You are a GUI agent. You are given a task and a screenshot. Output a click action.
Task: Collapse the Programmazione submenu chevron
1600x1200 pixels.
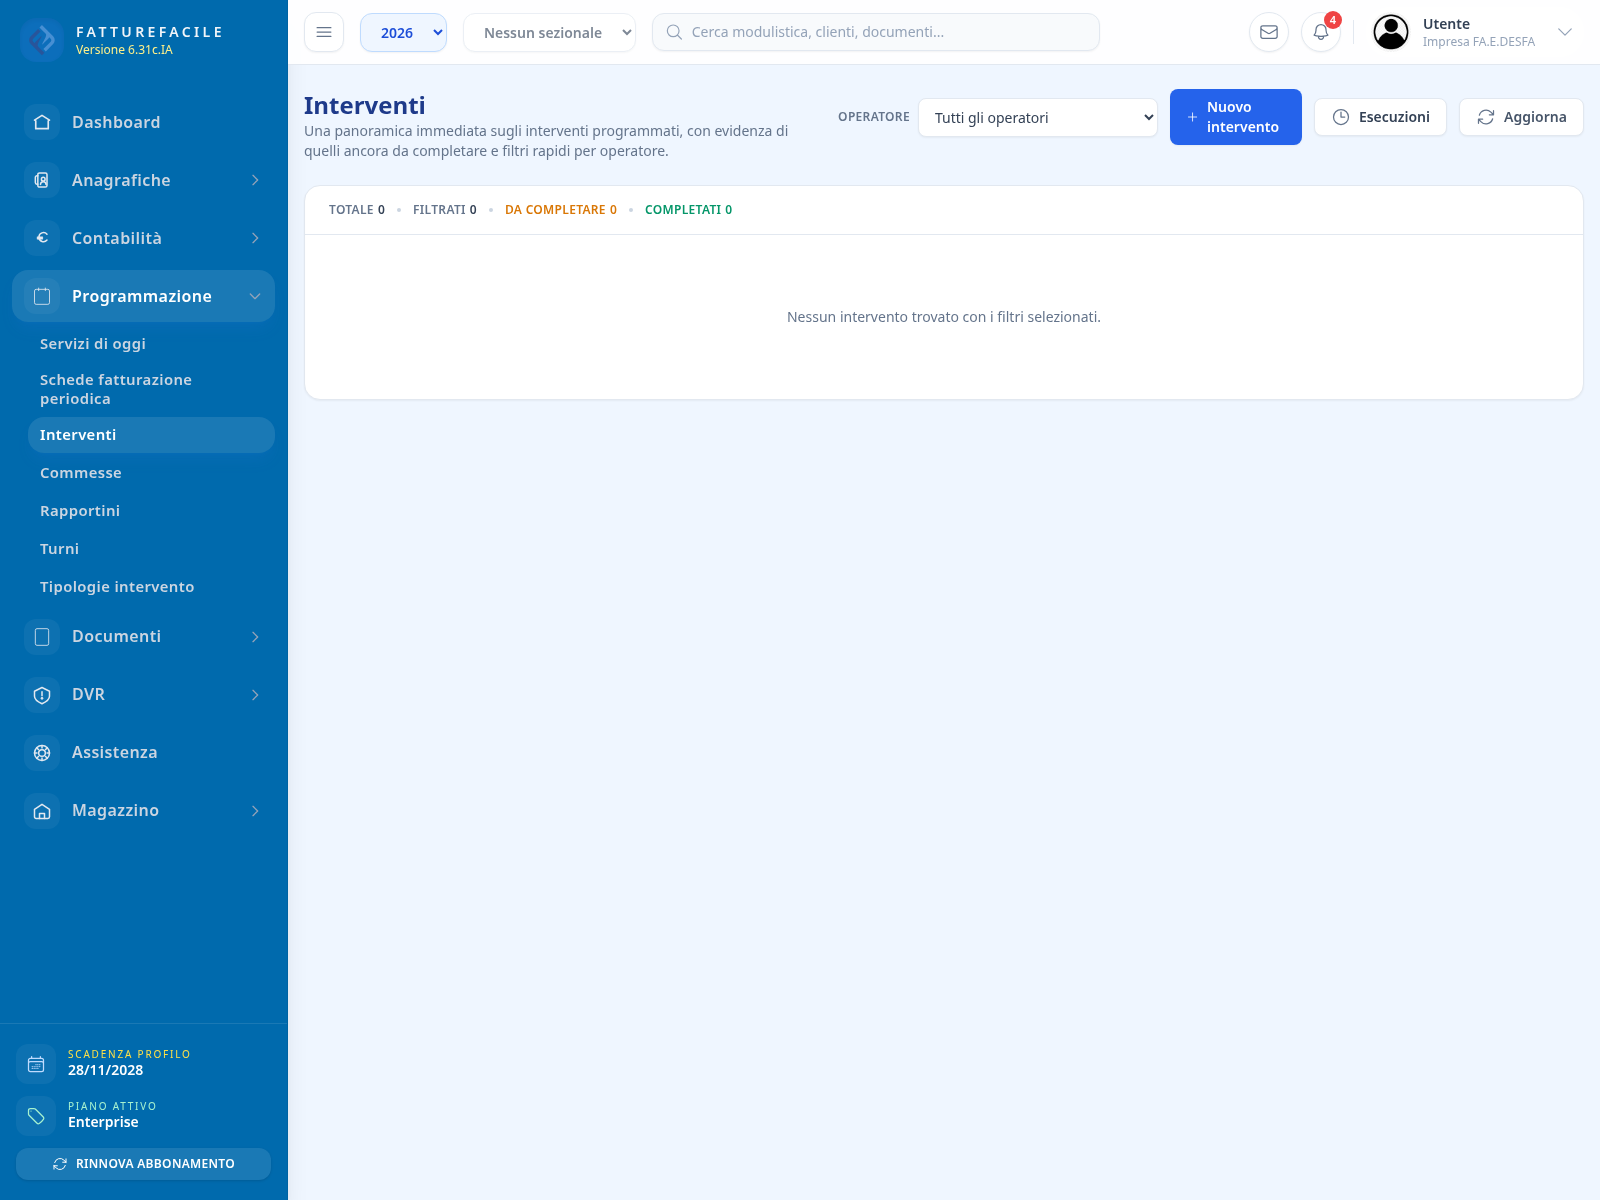coord(255,296)
